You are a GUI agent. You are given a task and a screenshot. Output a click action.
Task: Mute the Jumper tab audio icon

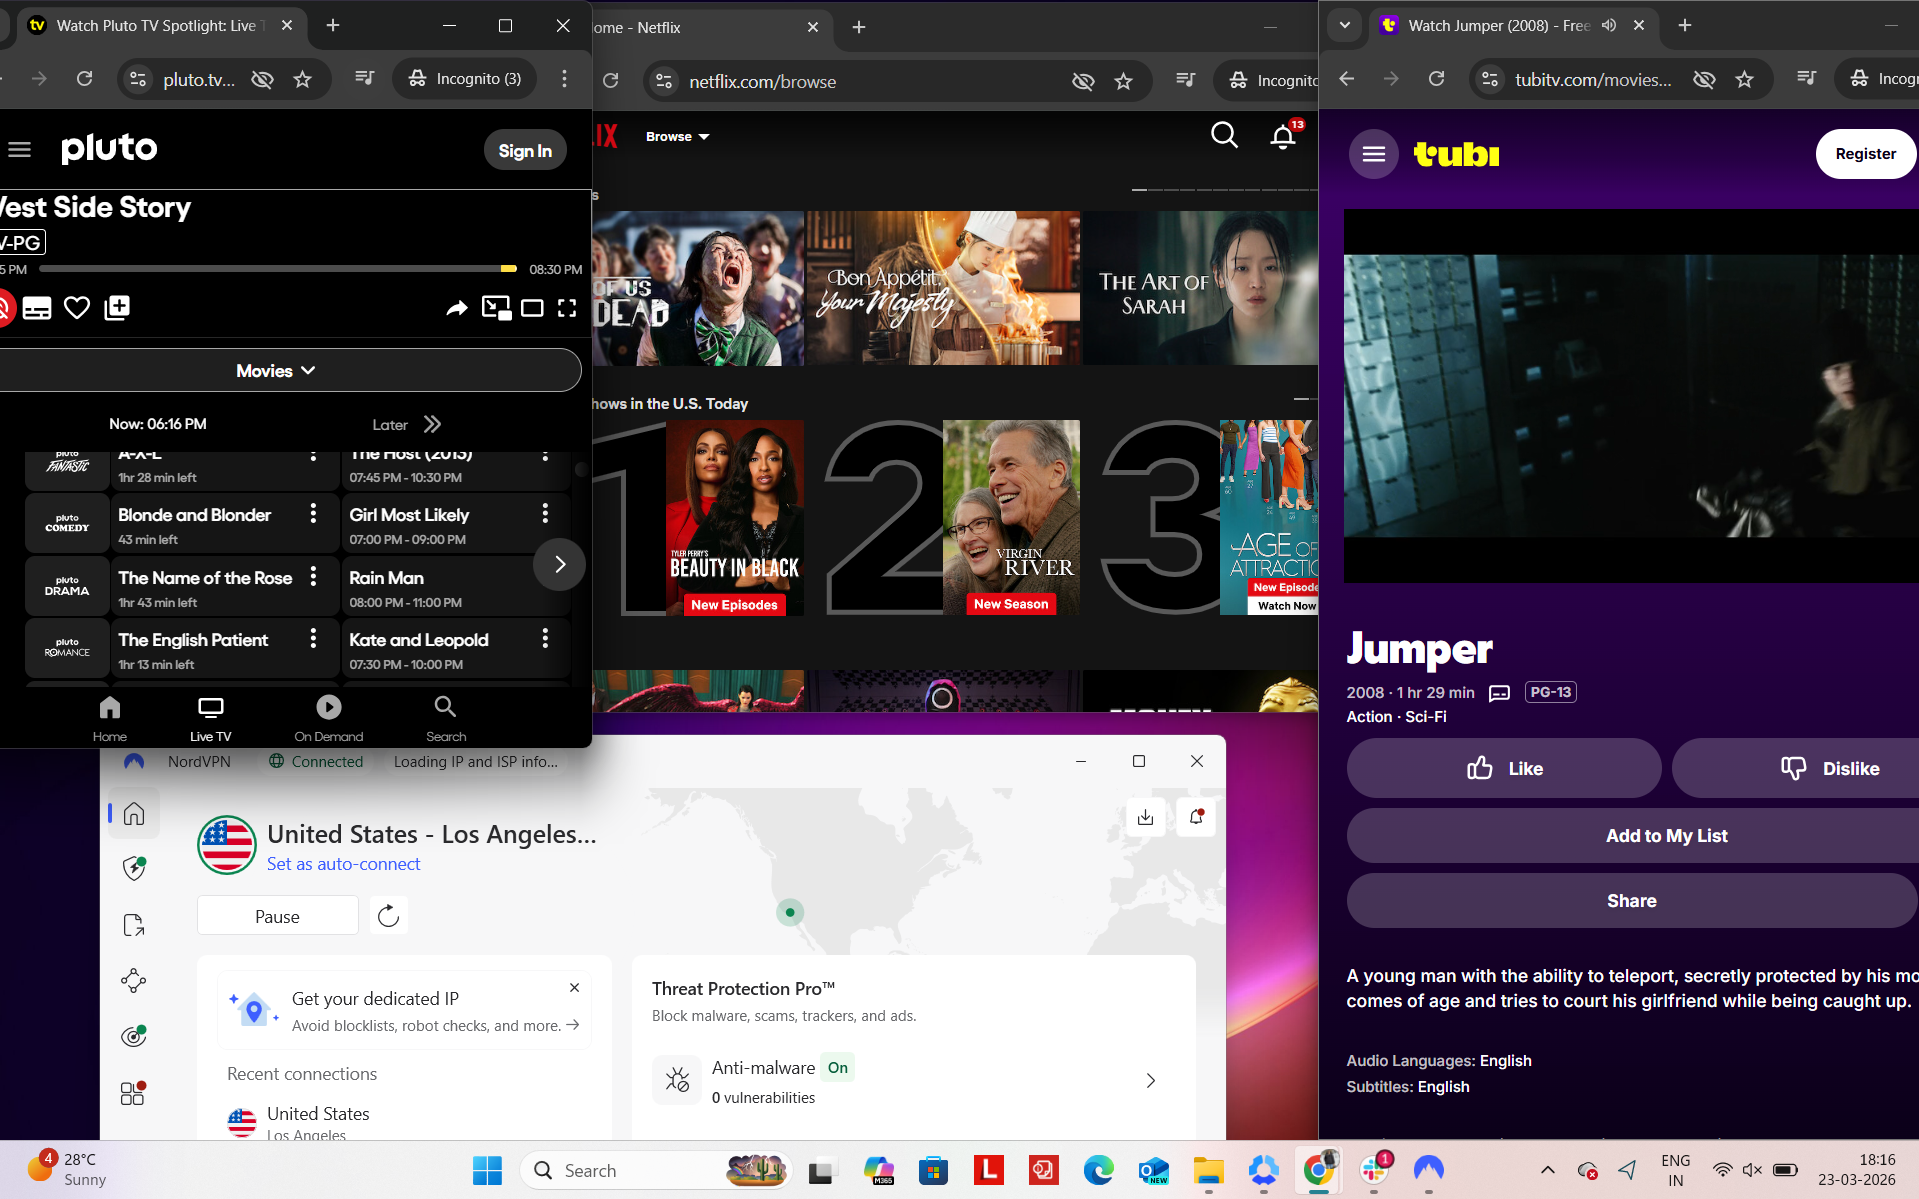point(1608,26)
